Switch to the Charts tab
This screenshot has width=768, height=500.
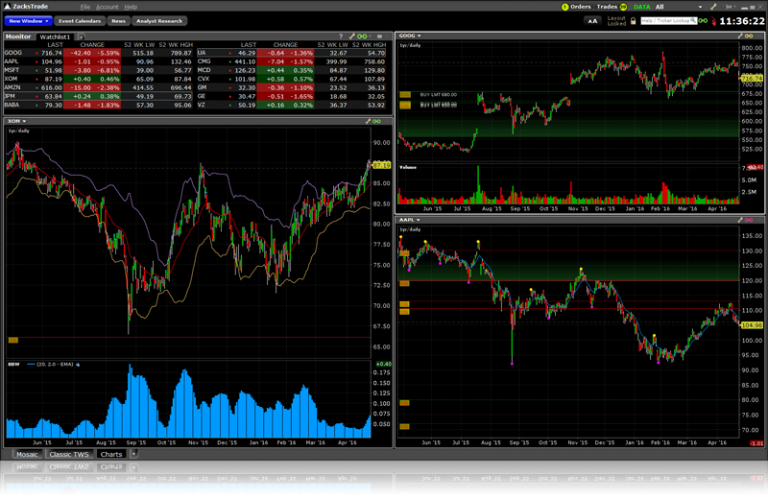(111, 454)
